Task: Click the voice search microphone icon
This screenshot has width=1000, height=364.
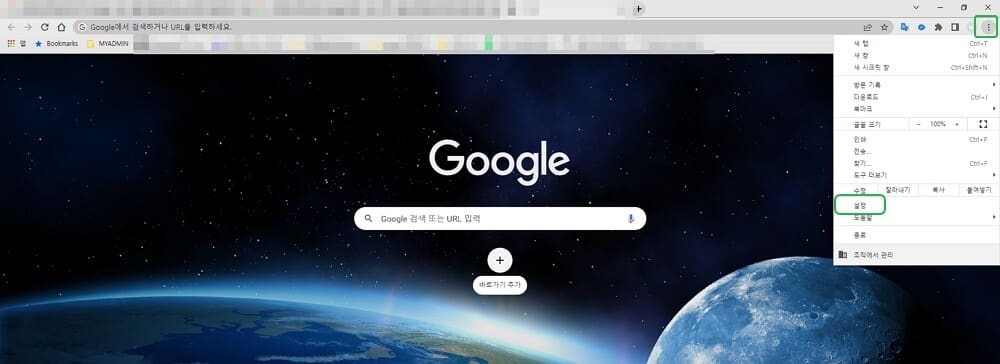Action: coord(631,219)
